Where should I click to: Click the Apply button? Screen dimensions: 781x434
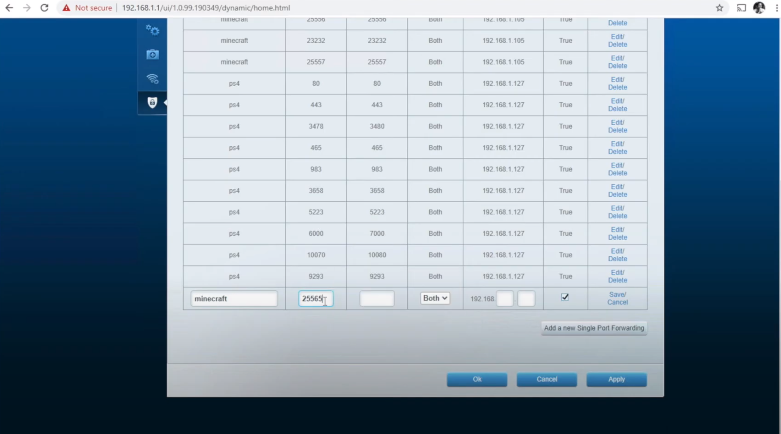pos(616,379)
